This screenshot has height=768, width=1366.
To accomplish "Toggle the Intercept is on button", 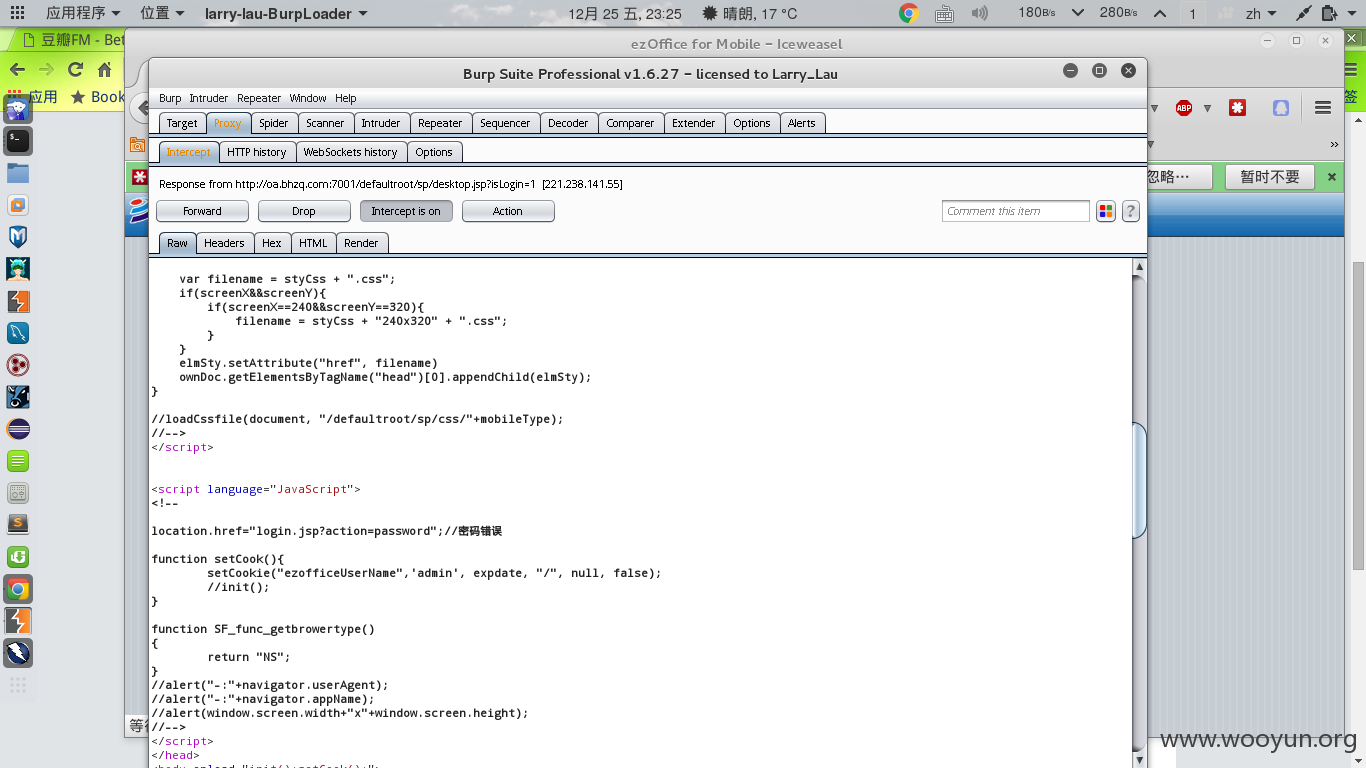I will click(x=406, y=211).
